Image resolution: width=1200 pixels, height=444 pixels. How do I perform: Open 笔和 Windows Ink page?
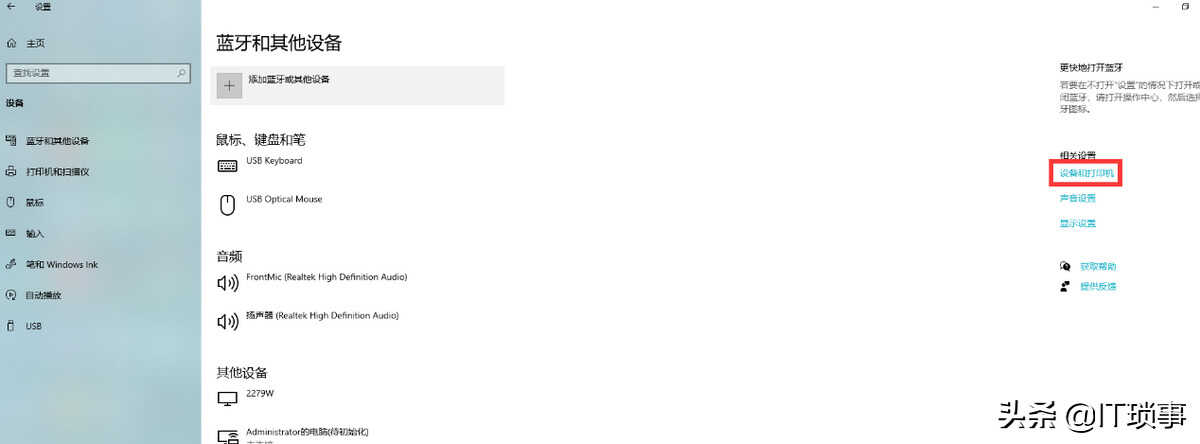point(61,265)
